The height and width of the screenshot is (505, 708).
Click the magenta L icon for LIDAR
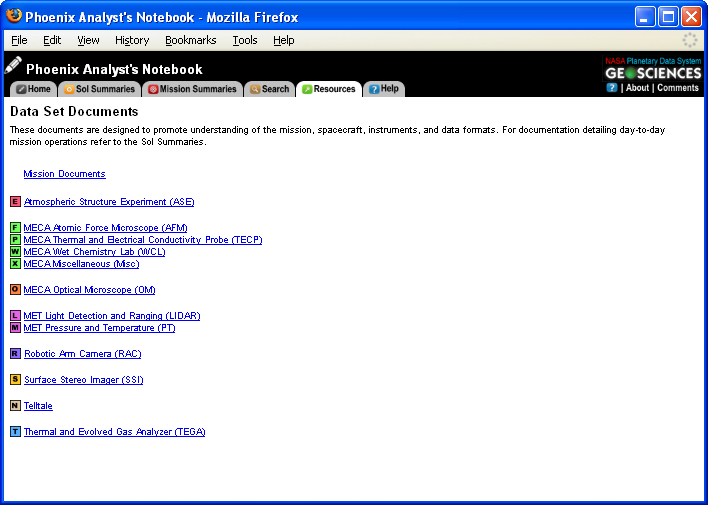[x=15, y=315]
